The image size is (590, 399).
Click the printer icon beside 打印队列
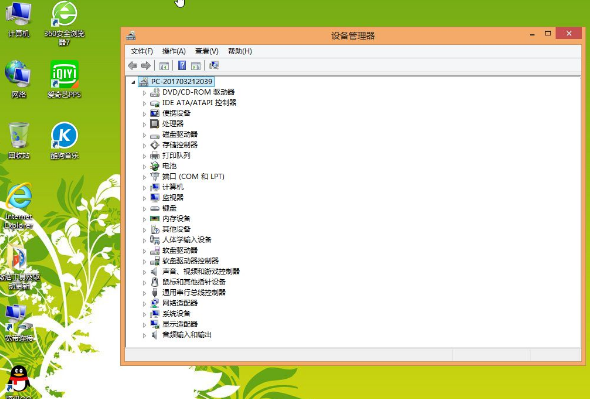pos(154,155)
